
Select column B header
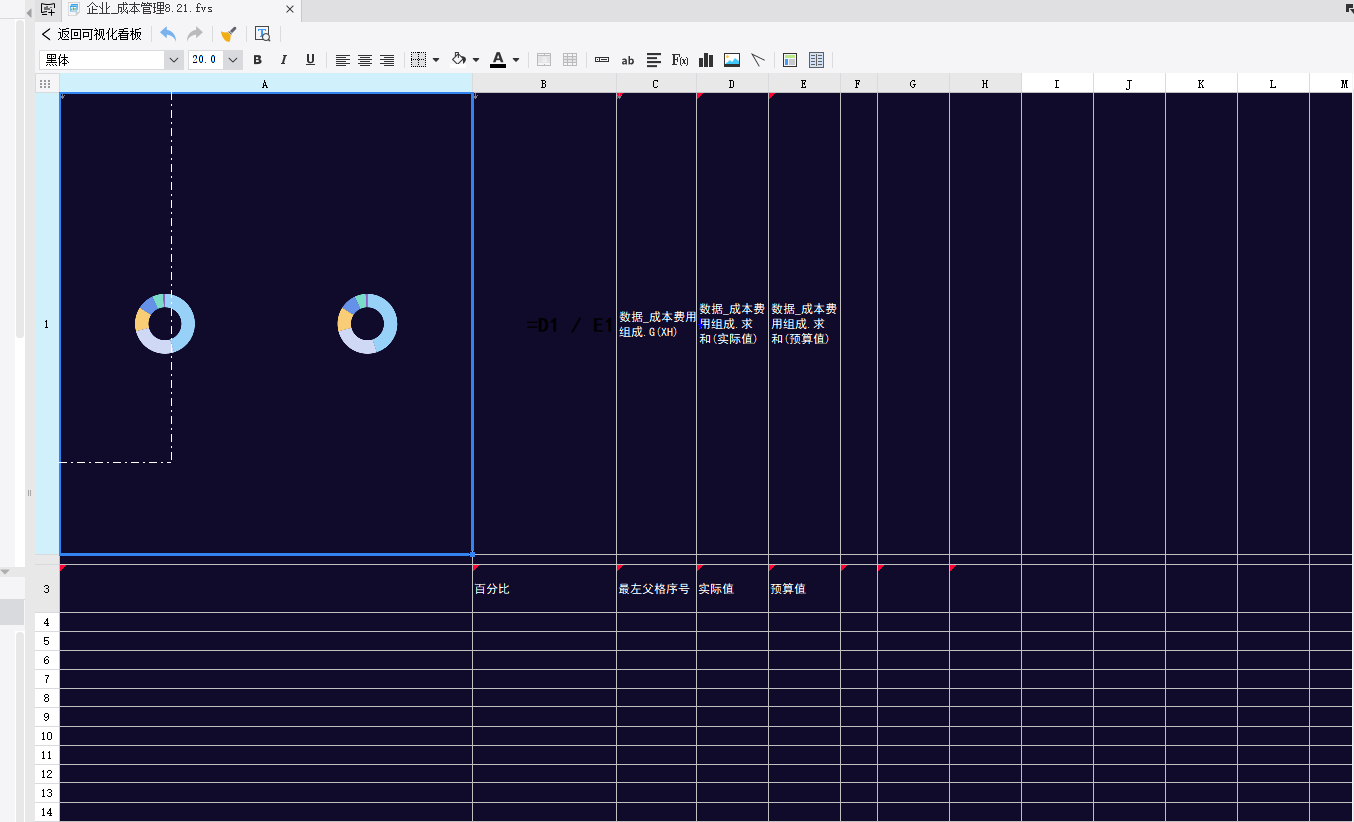(x=544, y=85)
